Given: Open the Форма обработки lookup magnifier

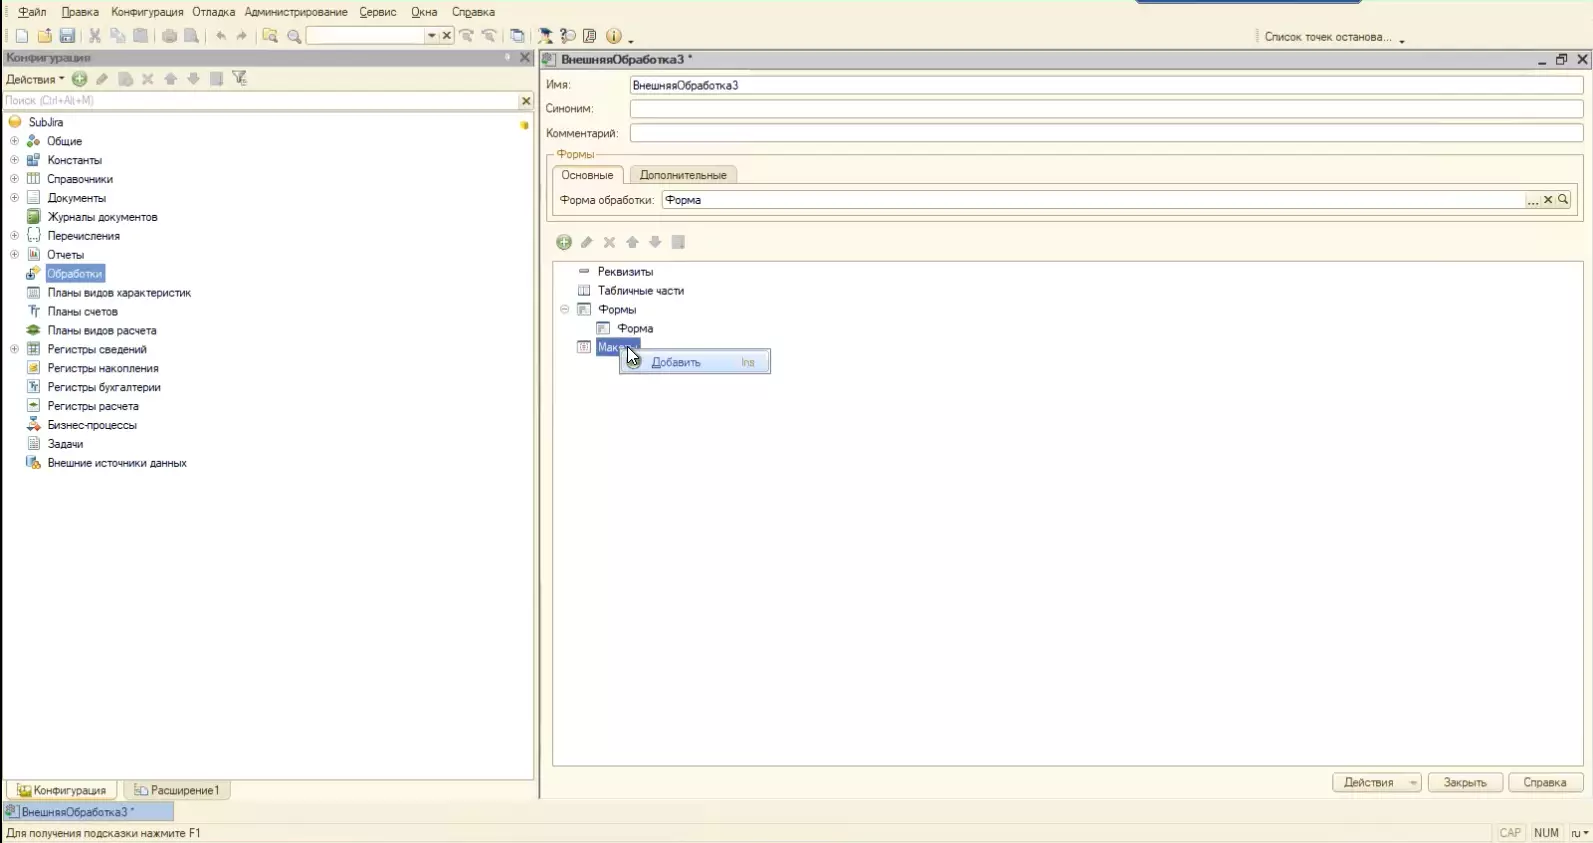Looking at the screenshot, I should [1563, 200].
